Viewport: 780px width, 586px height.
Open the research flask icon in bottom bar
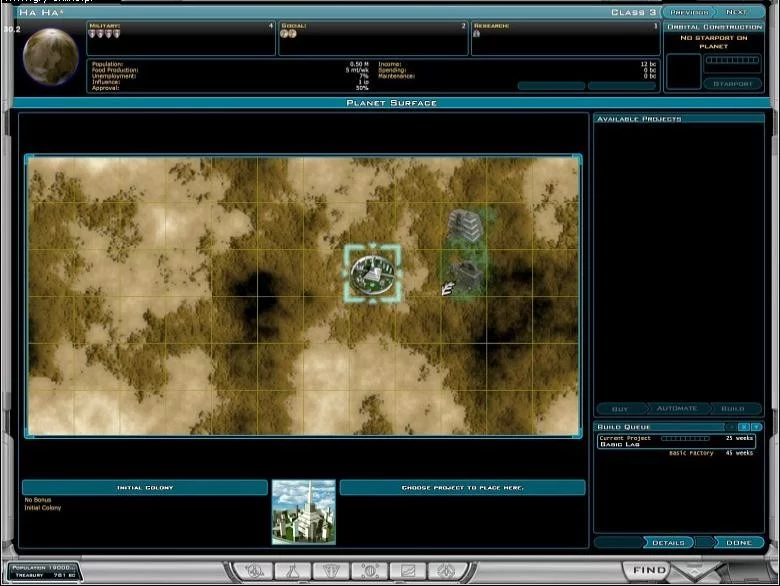pos(292,571)
